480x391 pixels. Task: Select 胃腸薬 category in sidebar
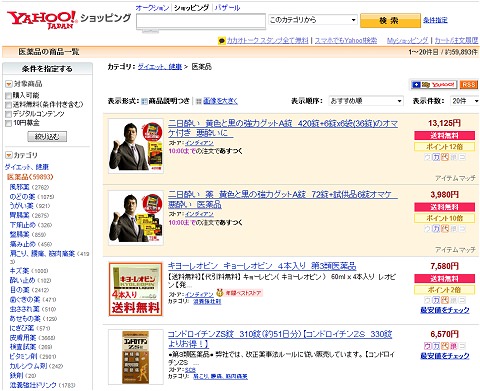click(19, 215)
